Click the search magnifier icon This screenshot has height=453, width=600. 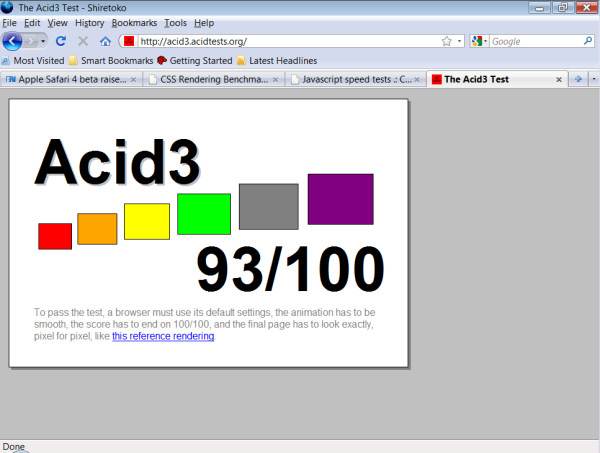point(588,41)
